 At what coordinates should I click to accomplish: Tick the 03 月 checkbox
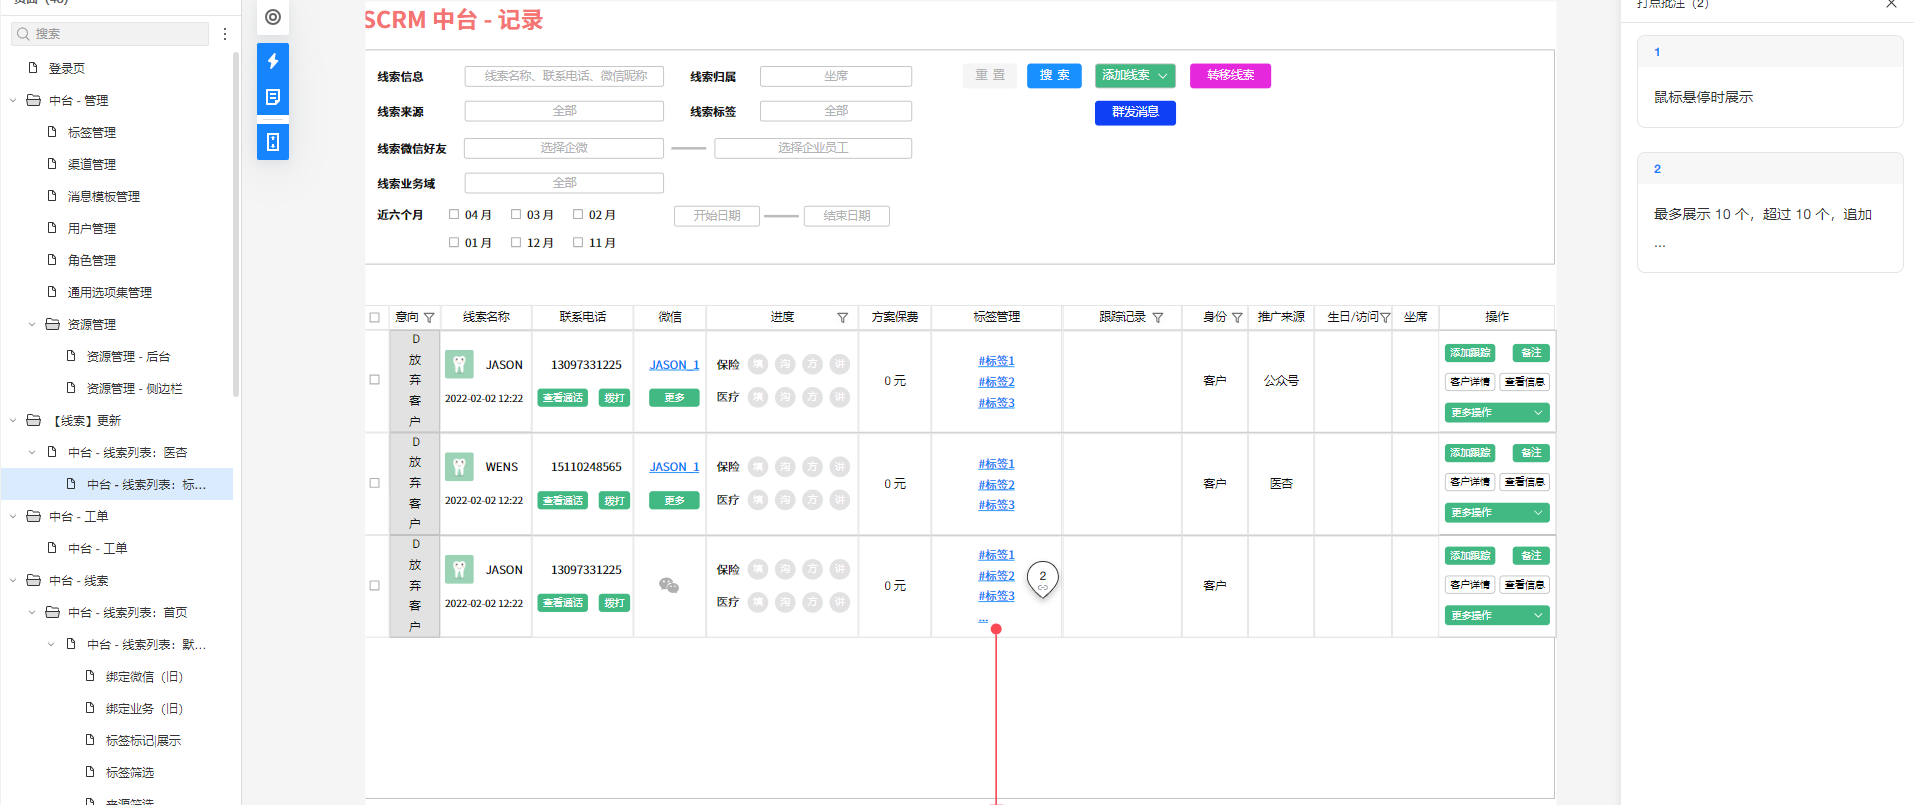pos(516,214)
